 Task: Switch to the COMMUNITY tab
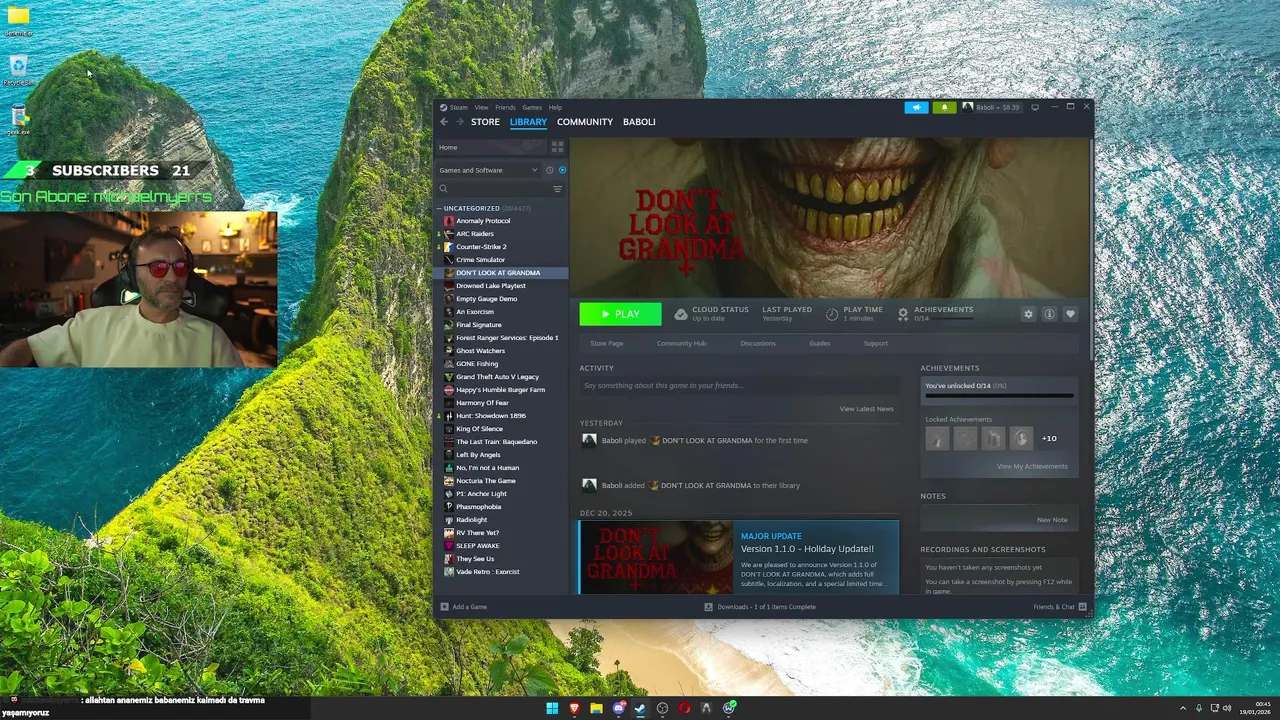[585, 122]
